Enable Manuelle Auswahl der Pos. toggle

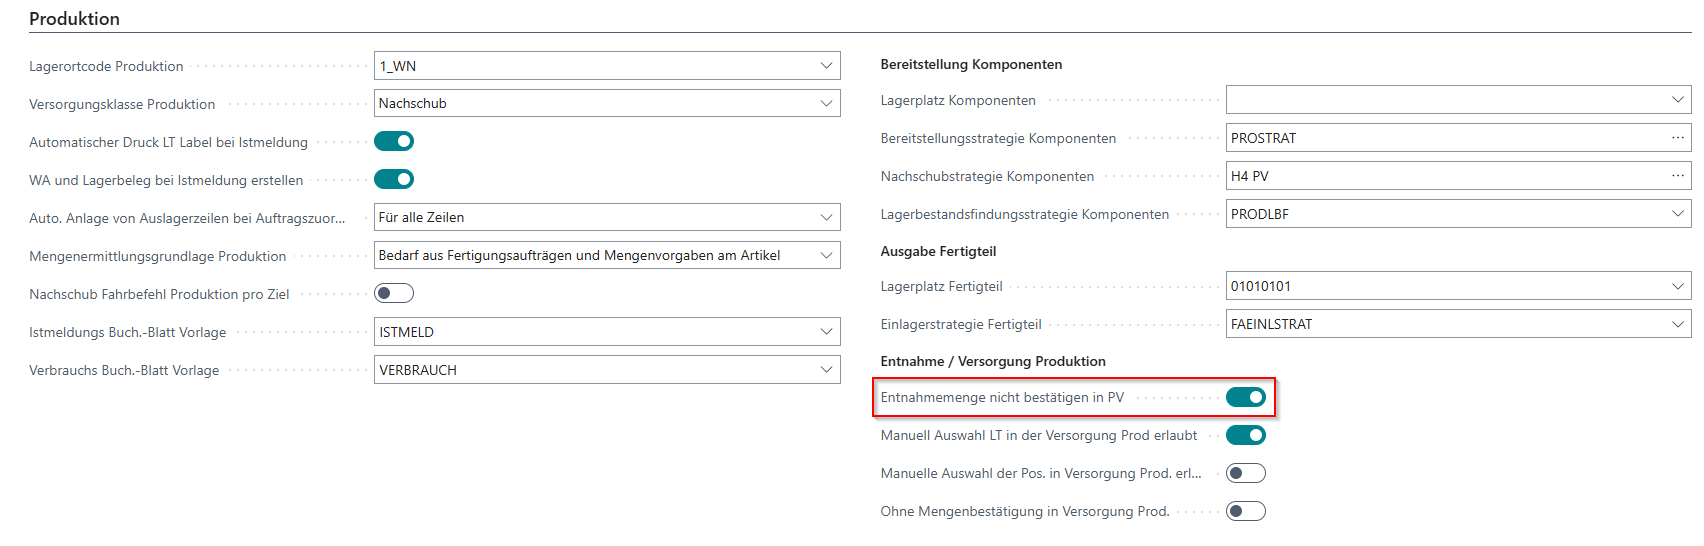point(1246,473)
